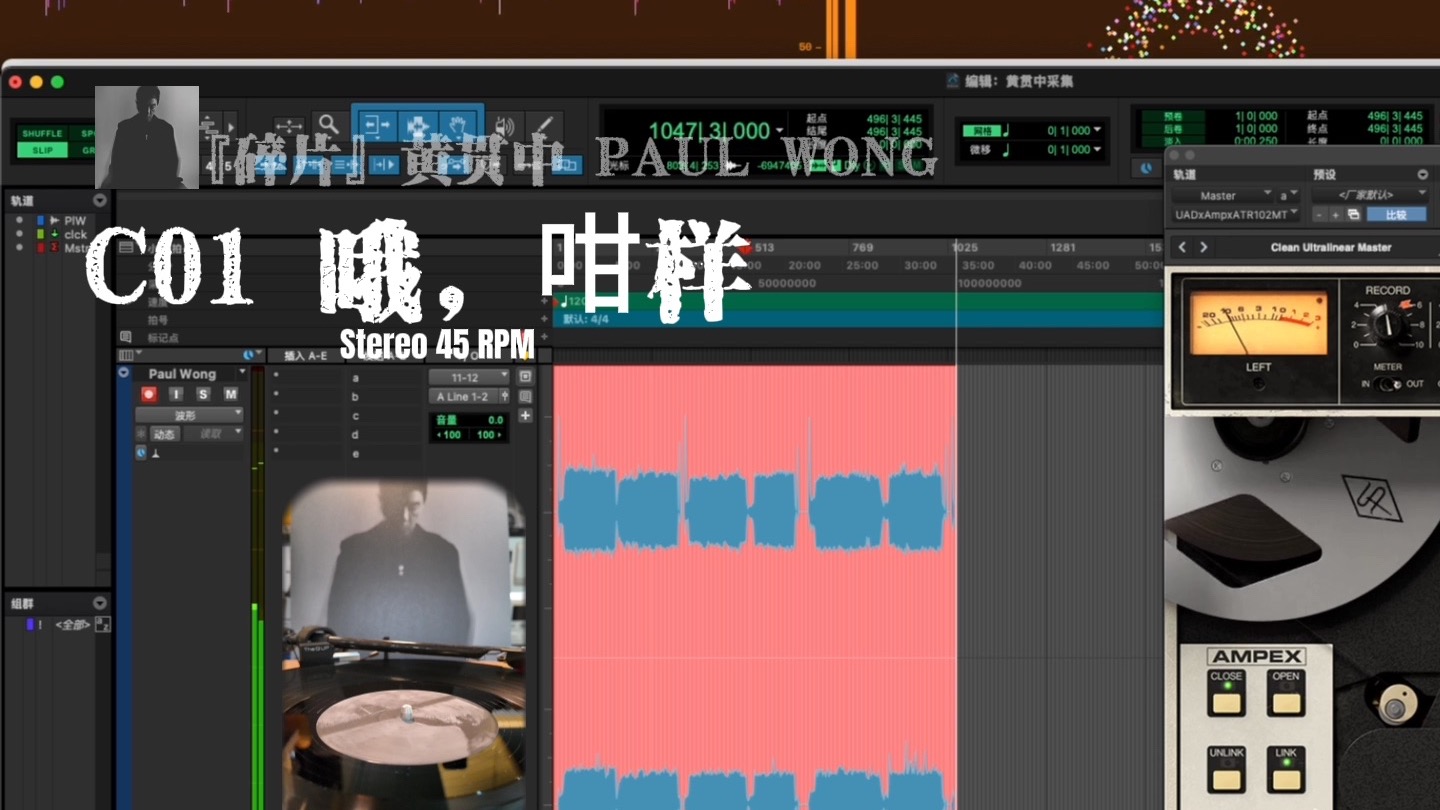This screenshot has height=810, width=1440.
Task: Select the Grabber hand tool
Action: pyautogui.click(x=458, y=126)
